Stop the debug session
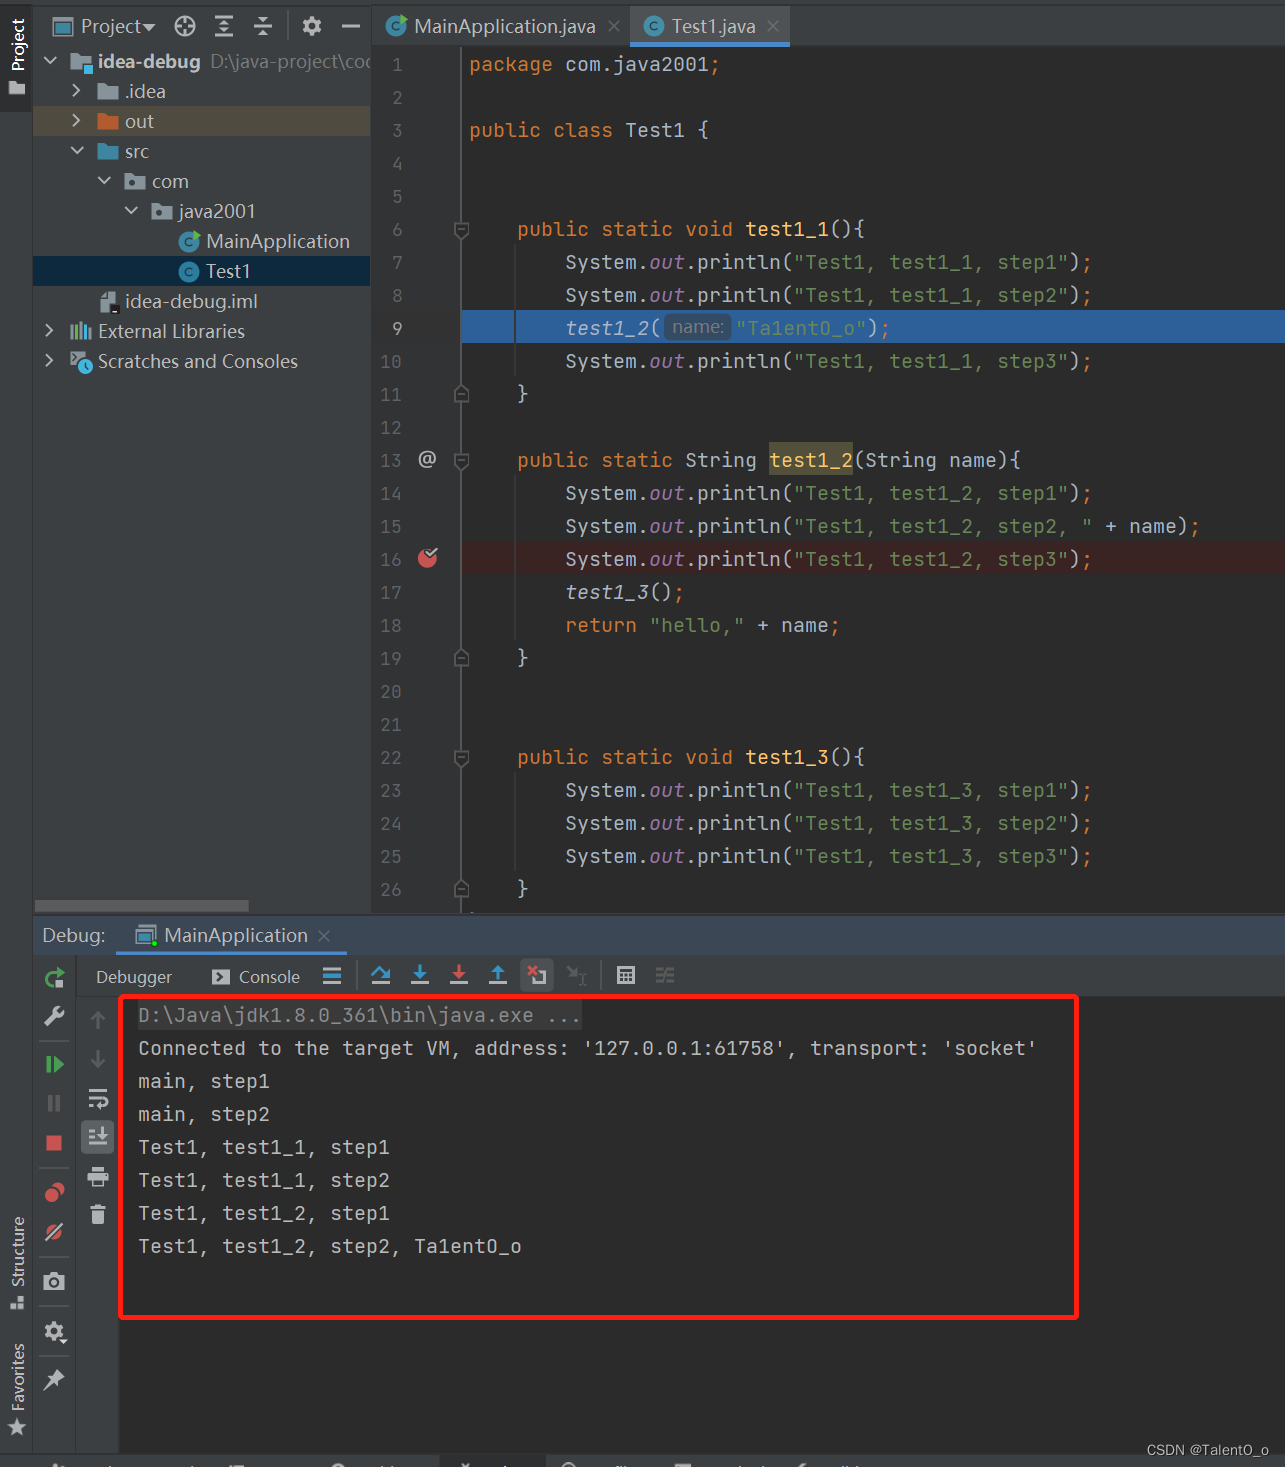1285x1467 pixels. click(55, 1143)
